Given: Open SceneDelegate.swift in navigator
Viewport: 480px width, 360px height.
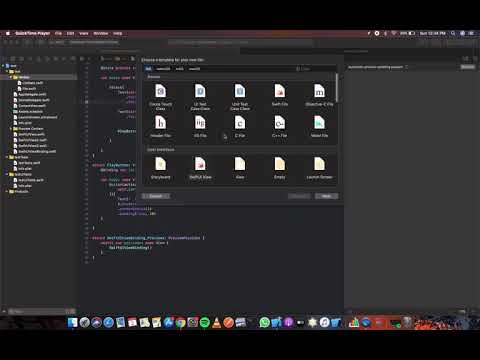Looking at the screenshot, I should 31,100.
